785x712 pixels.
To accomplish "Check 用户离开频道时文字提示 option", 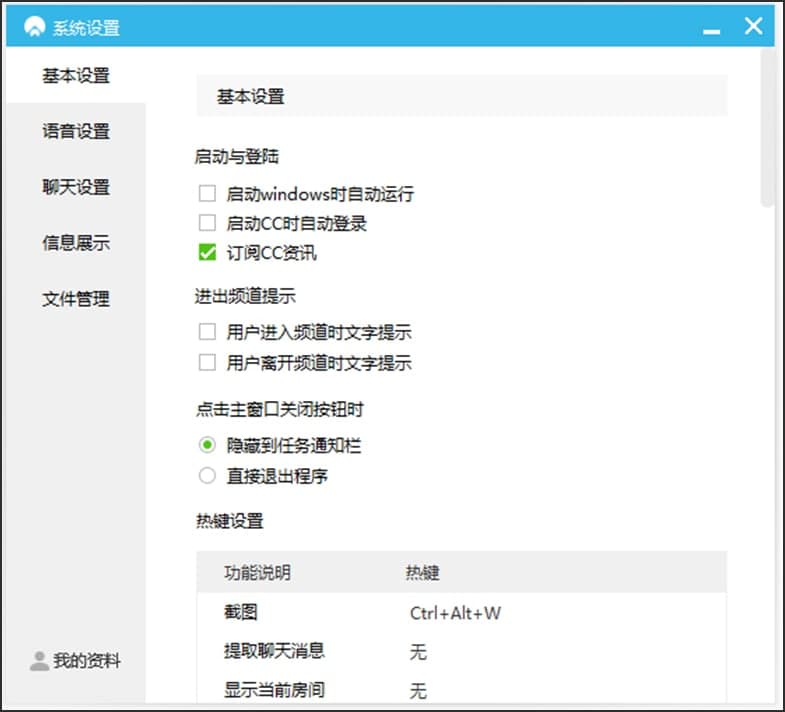I will tap(207, 362).
